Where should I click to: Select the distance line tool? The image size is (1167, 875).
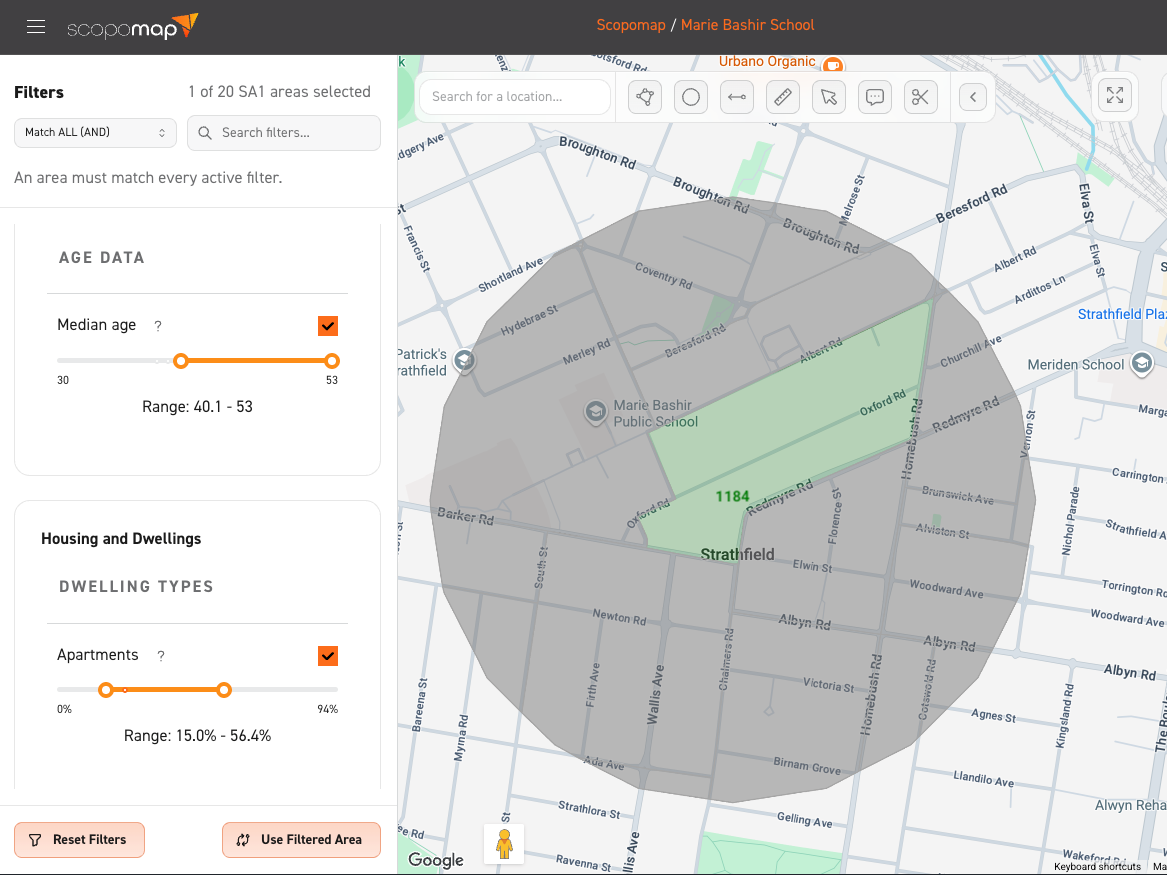tap(737, 97)
